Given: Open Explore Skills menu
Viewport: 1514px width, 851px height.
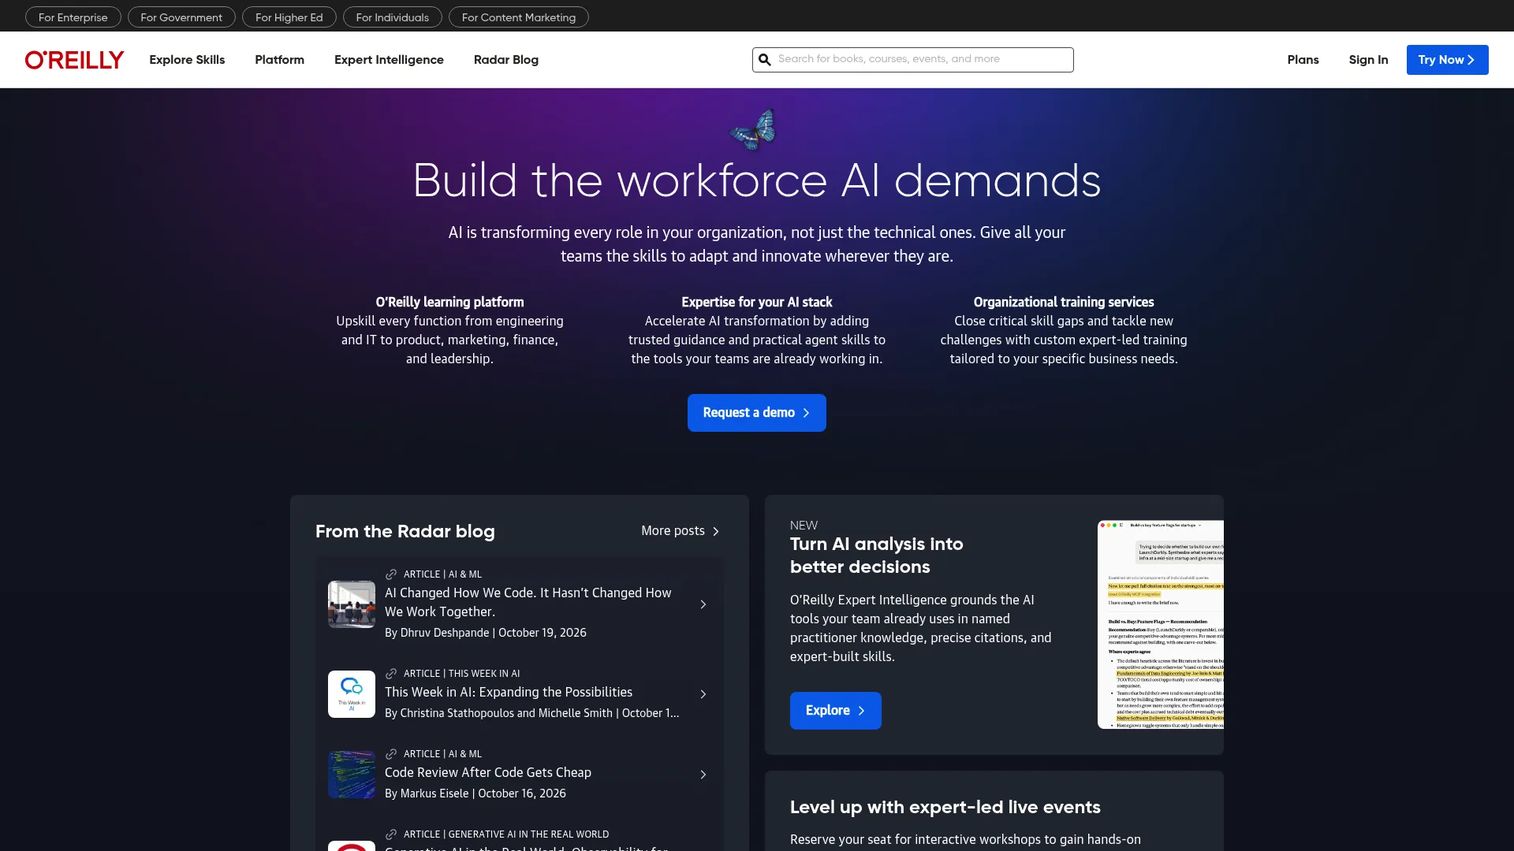Looking at the screenshot, I should click(x=187, y=60).
